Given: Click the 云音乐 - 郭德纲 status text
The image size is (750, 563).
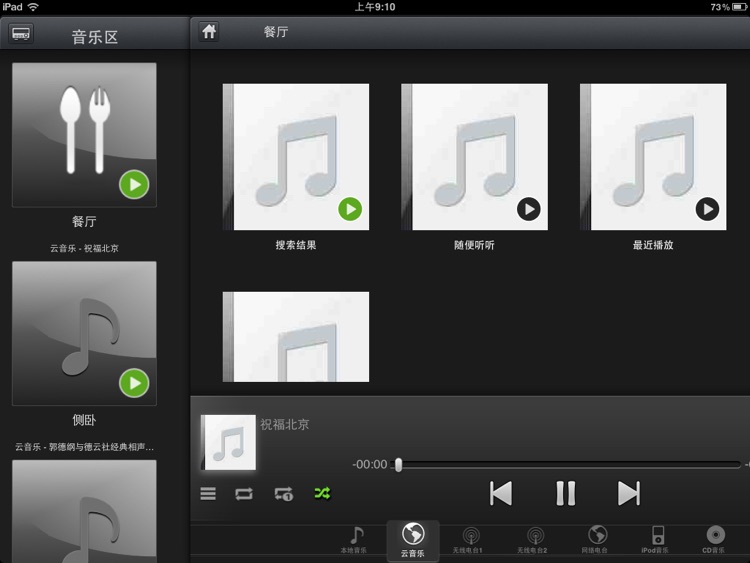Looking at the screenshot, I should [x=84, y=447].
